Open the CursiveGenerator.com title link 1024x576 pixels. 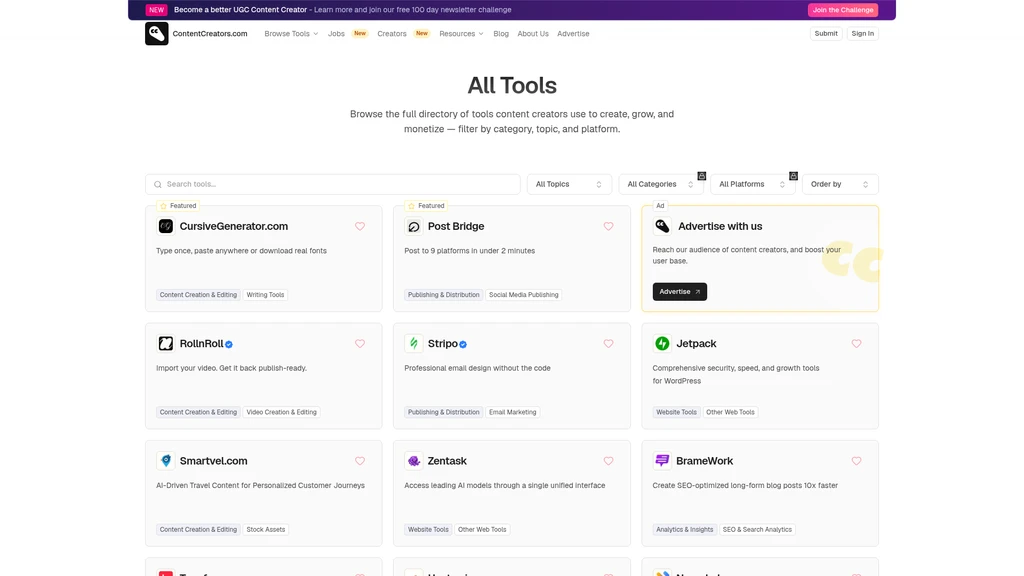click(234, 226)
